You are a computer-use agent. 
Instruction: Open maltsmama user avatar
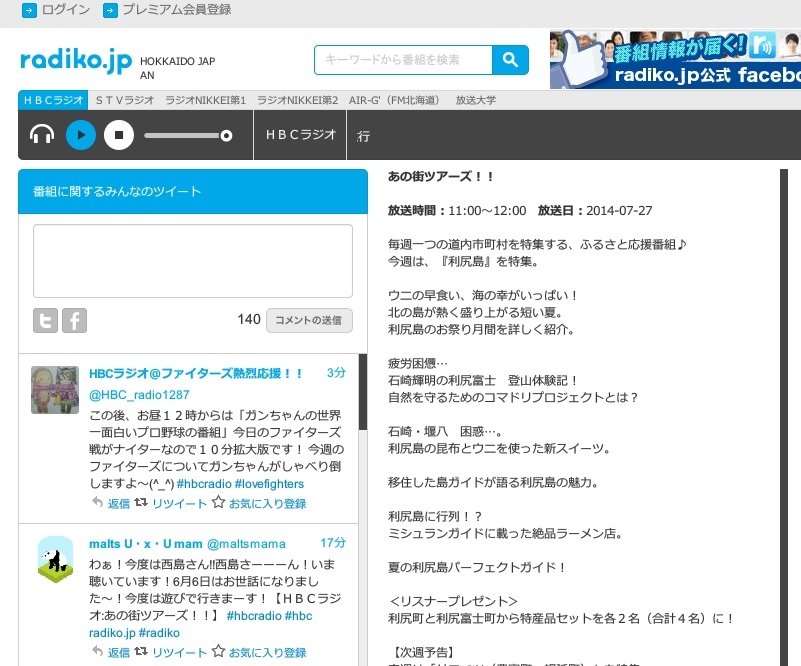pos(55,560)
